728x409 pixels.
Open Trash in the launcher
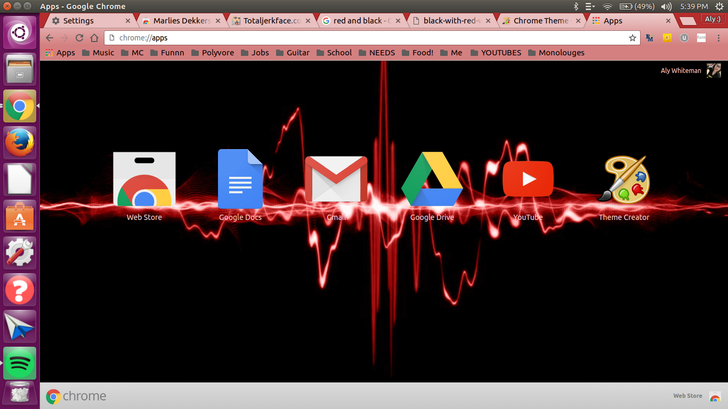click(20, 395)
